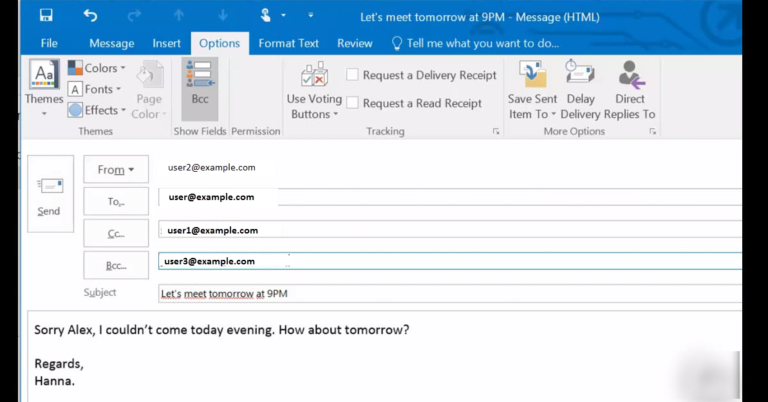Image resolution: width=768 pixels, height=402 pixels.
Task: Open the File tab
Action: coord(49,44)
